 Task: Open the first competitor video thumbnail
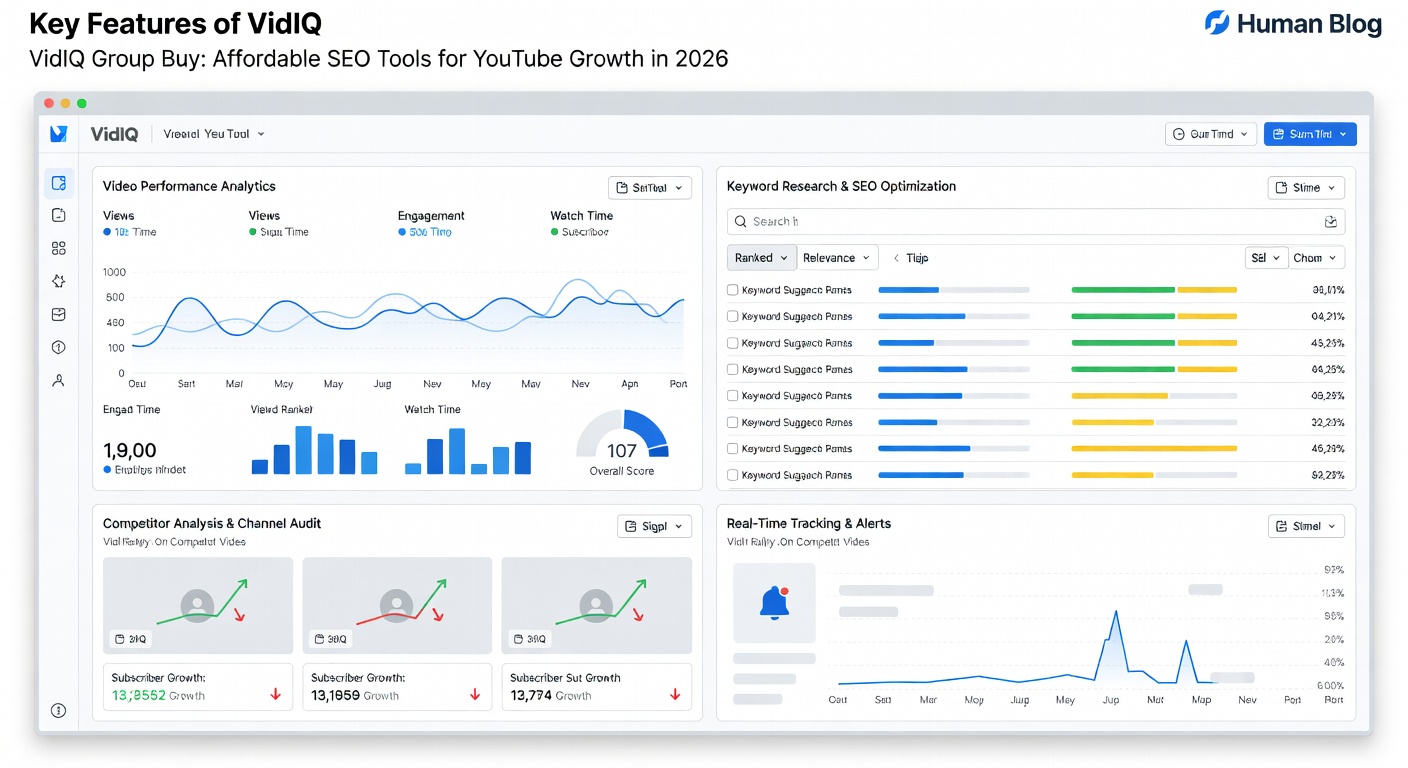pyautogui.click(x=198, y=606)
